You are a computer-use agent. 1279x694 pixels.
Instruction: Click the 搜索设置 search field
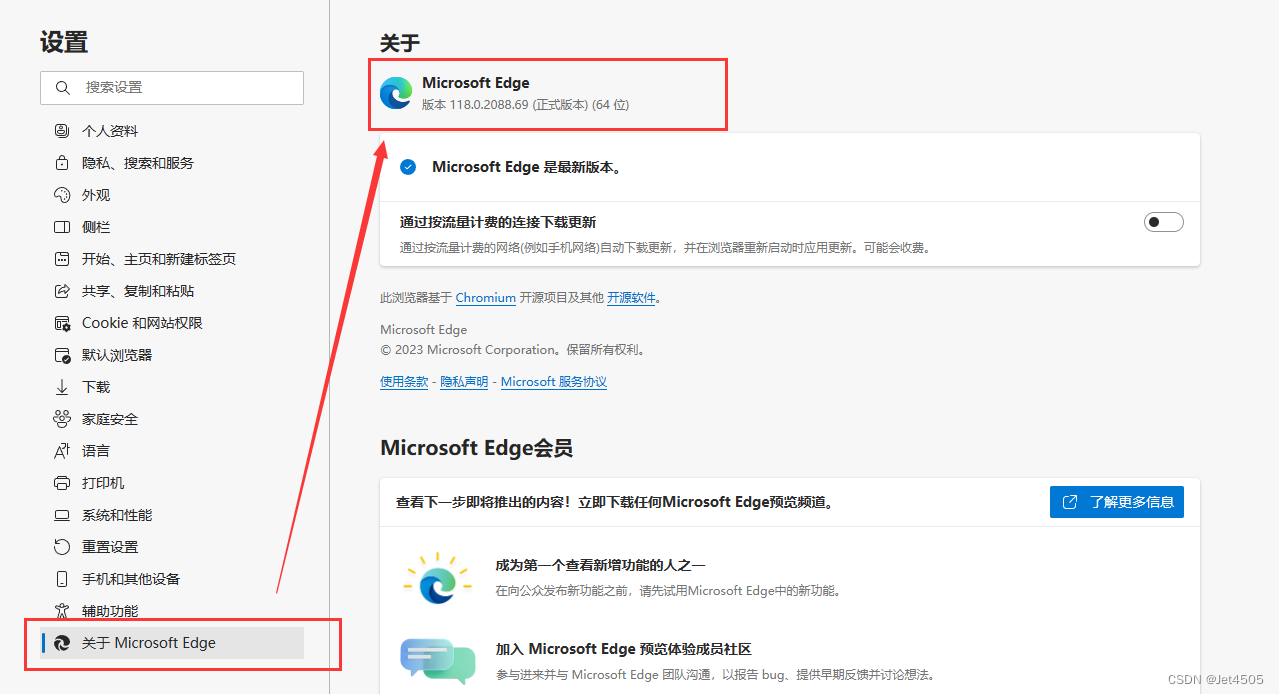(172, 88)
